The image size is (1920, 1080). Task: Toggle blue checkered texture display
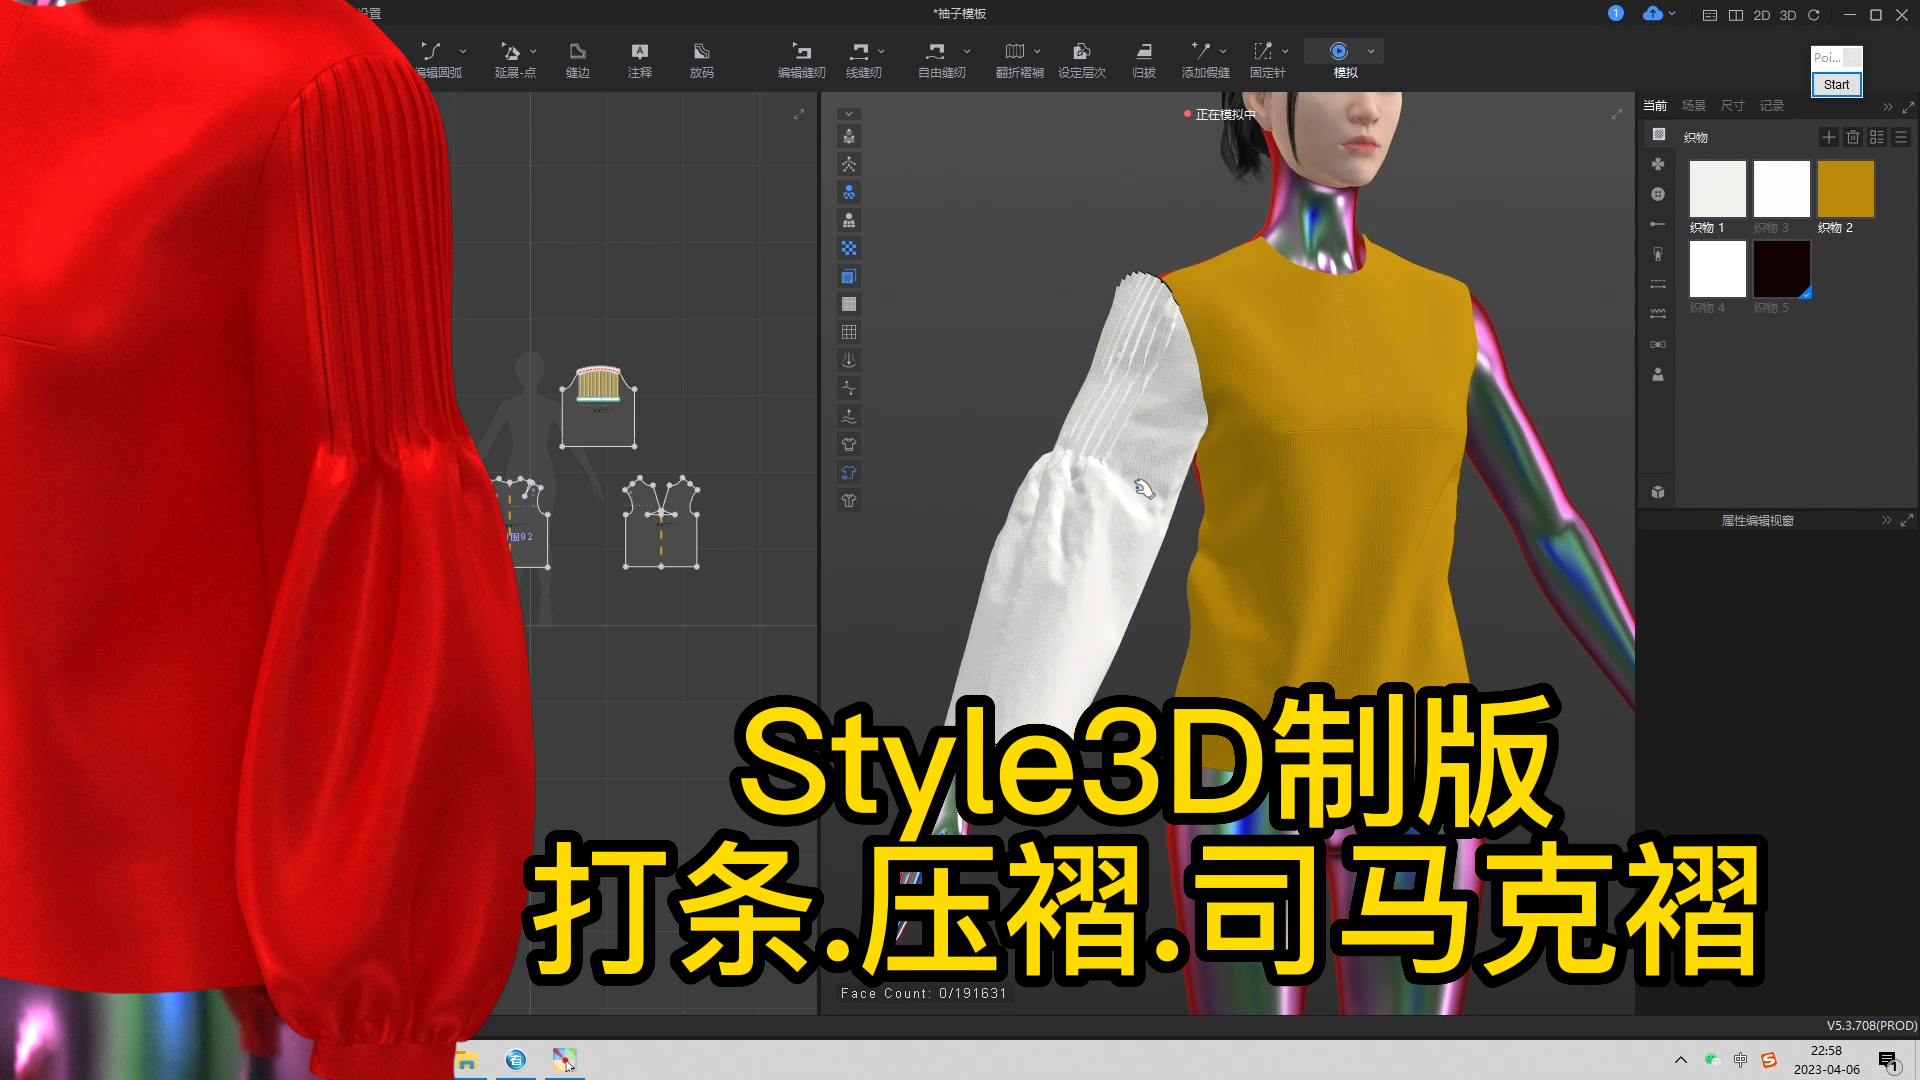pyautogui.click(x=848, y=249)
